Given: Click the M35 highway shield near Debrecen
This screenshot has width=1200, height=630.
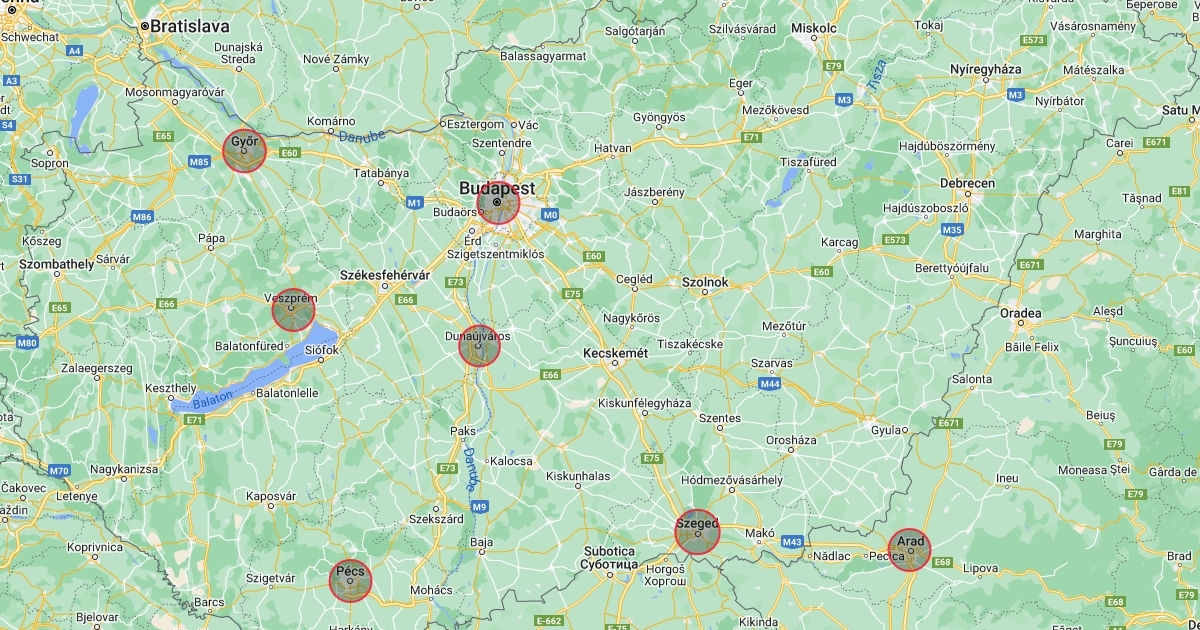Looking at the screenshot, I should (952, 230).
